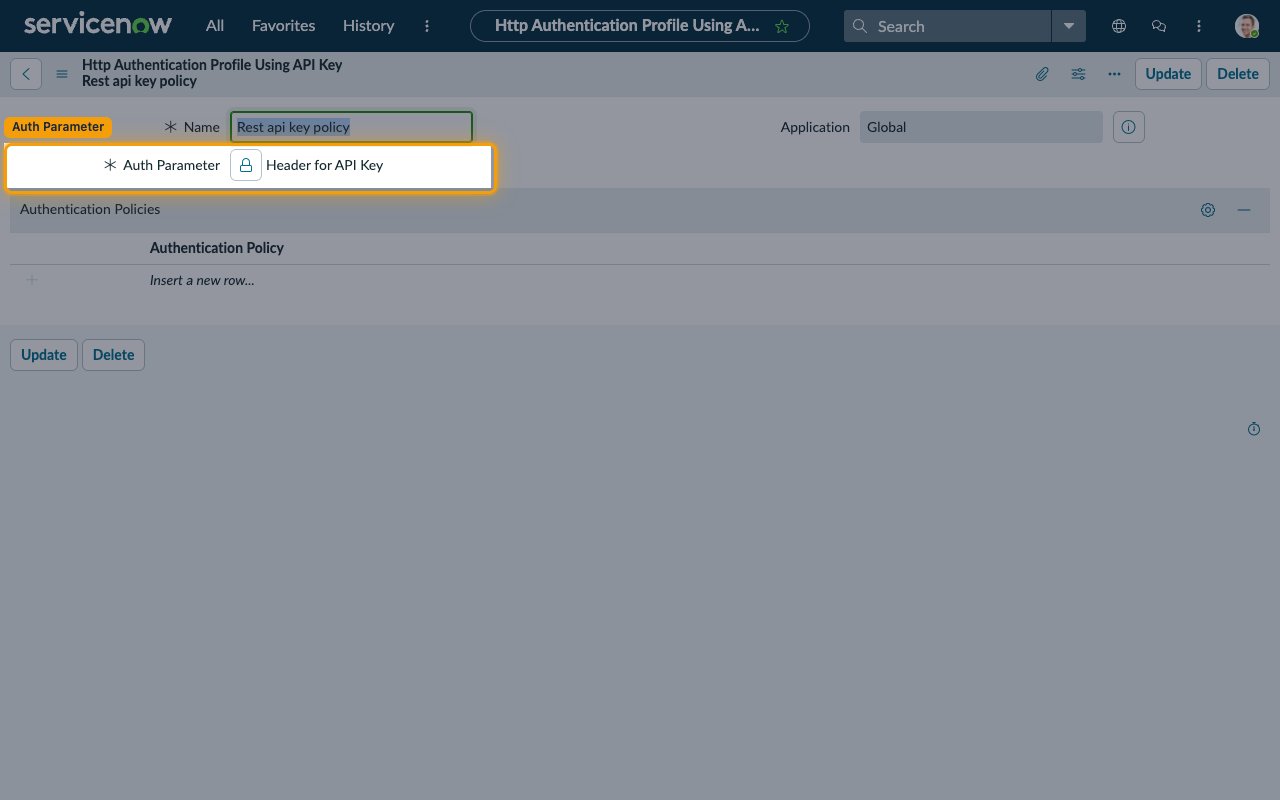Open the chat conversations icon
Viewport: 1280px width, 800px height.
pos(1159,26)
